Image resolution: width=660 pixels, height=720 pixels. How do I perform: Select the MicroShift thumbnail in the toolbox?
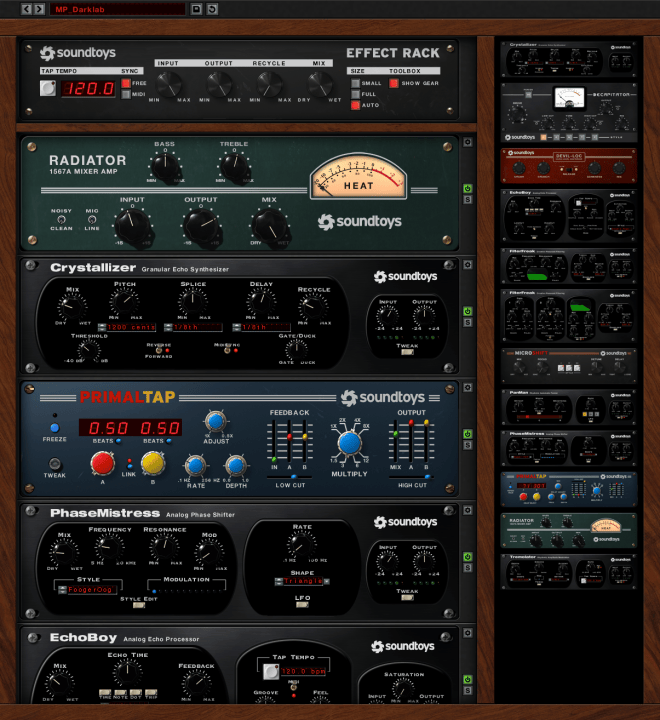[x=569, y=366]
